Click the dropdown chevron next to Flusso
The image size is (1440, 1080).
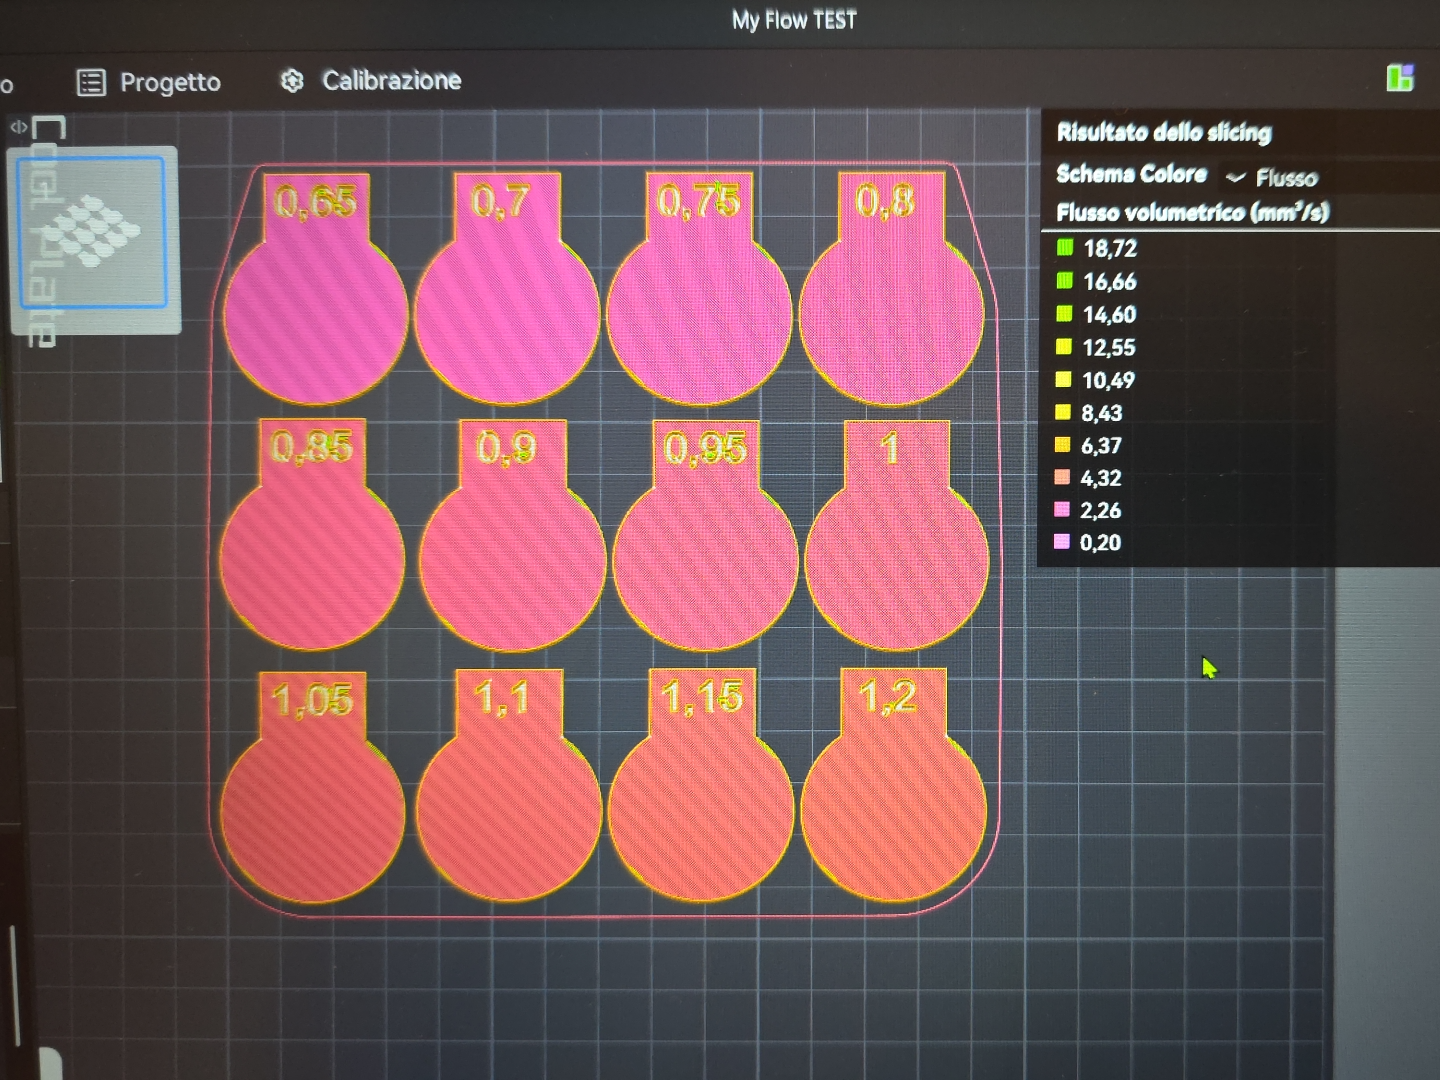pos(1236,178)
